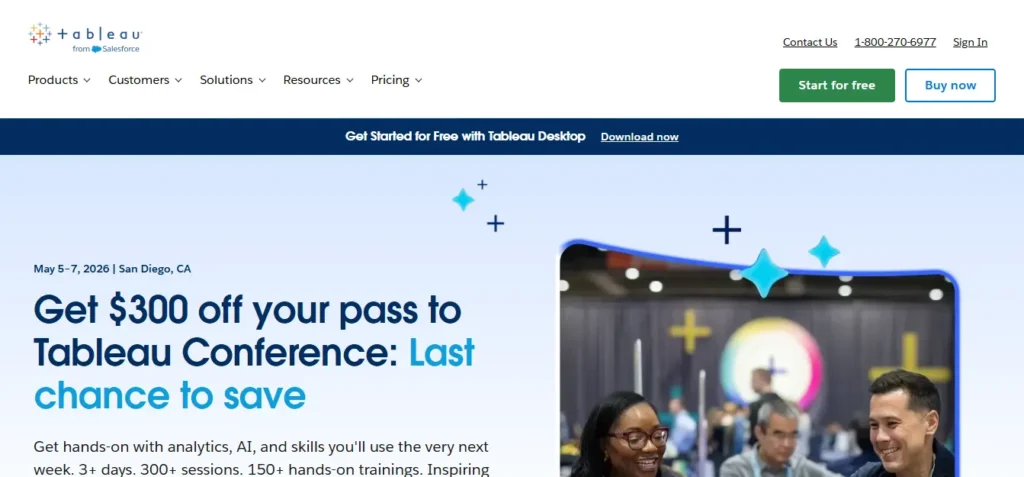Click the Sign In link
This screenshot has height=477, width=1024.
(x=970, y=42)
